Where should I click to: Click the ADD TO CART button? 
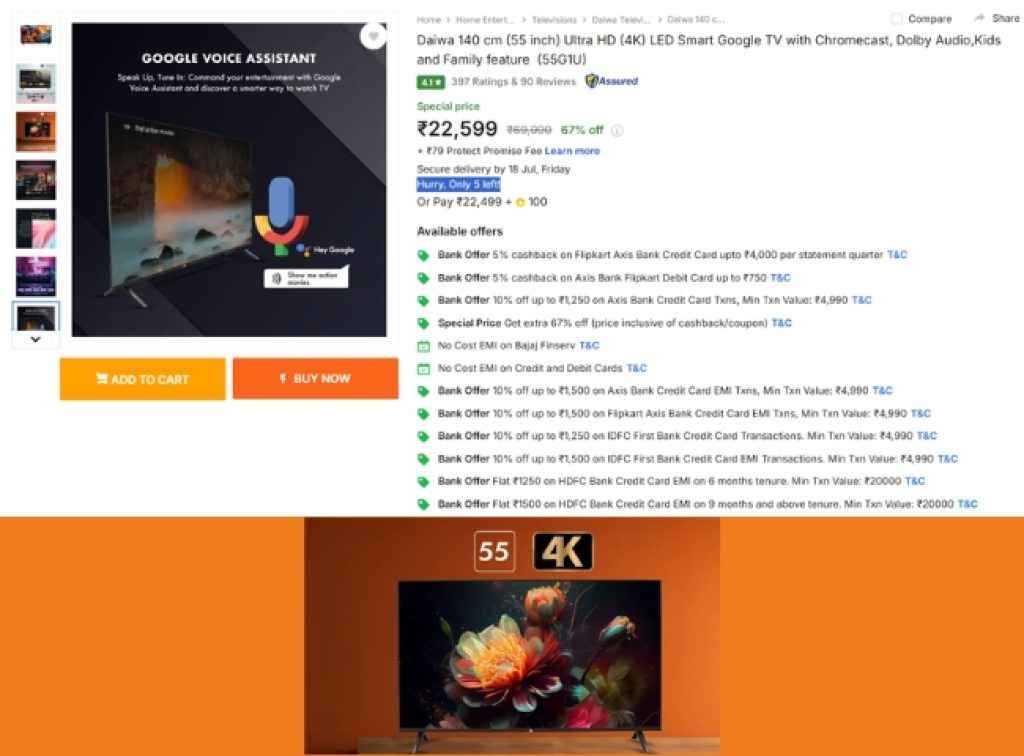pyautogui.click(x=142, y=379)
